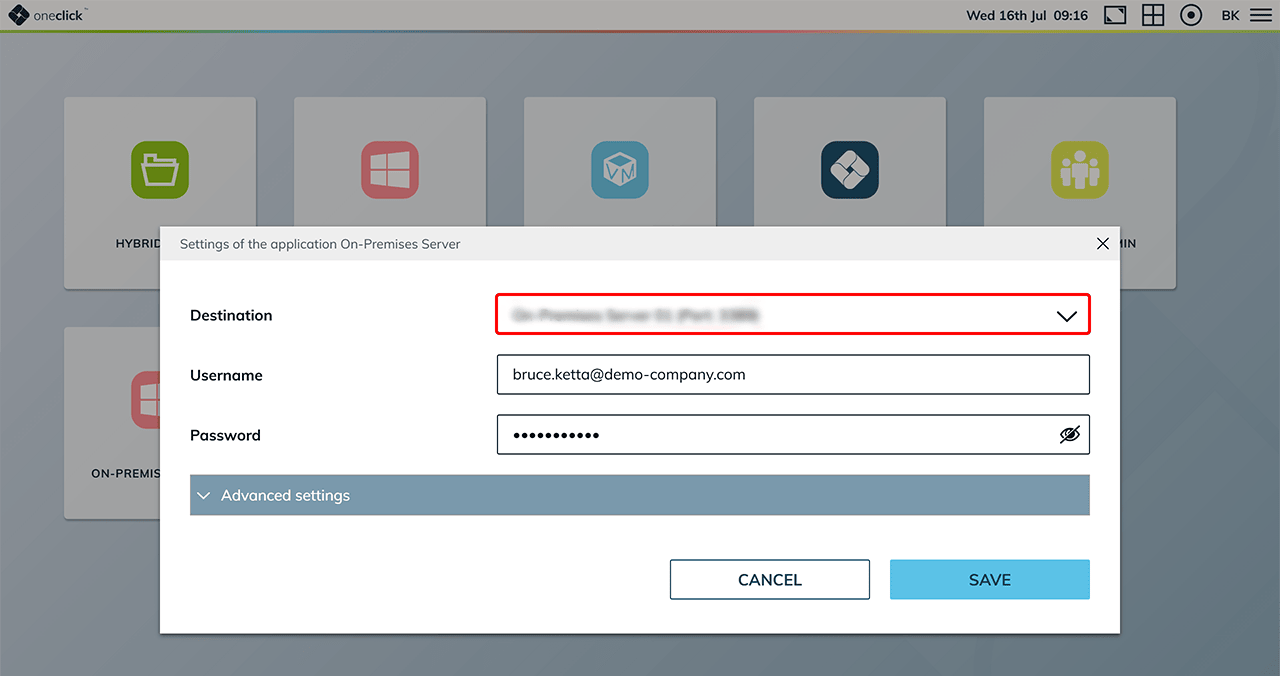Click the Destination dropdown chevron arrow
The height and width of the screenshot is (676, 1280).
(x=1066, y=316)
